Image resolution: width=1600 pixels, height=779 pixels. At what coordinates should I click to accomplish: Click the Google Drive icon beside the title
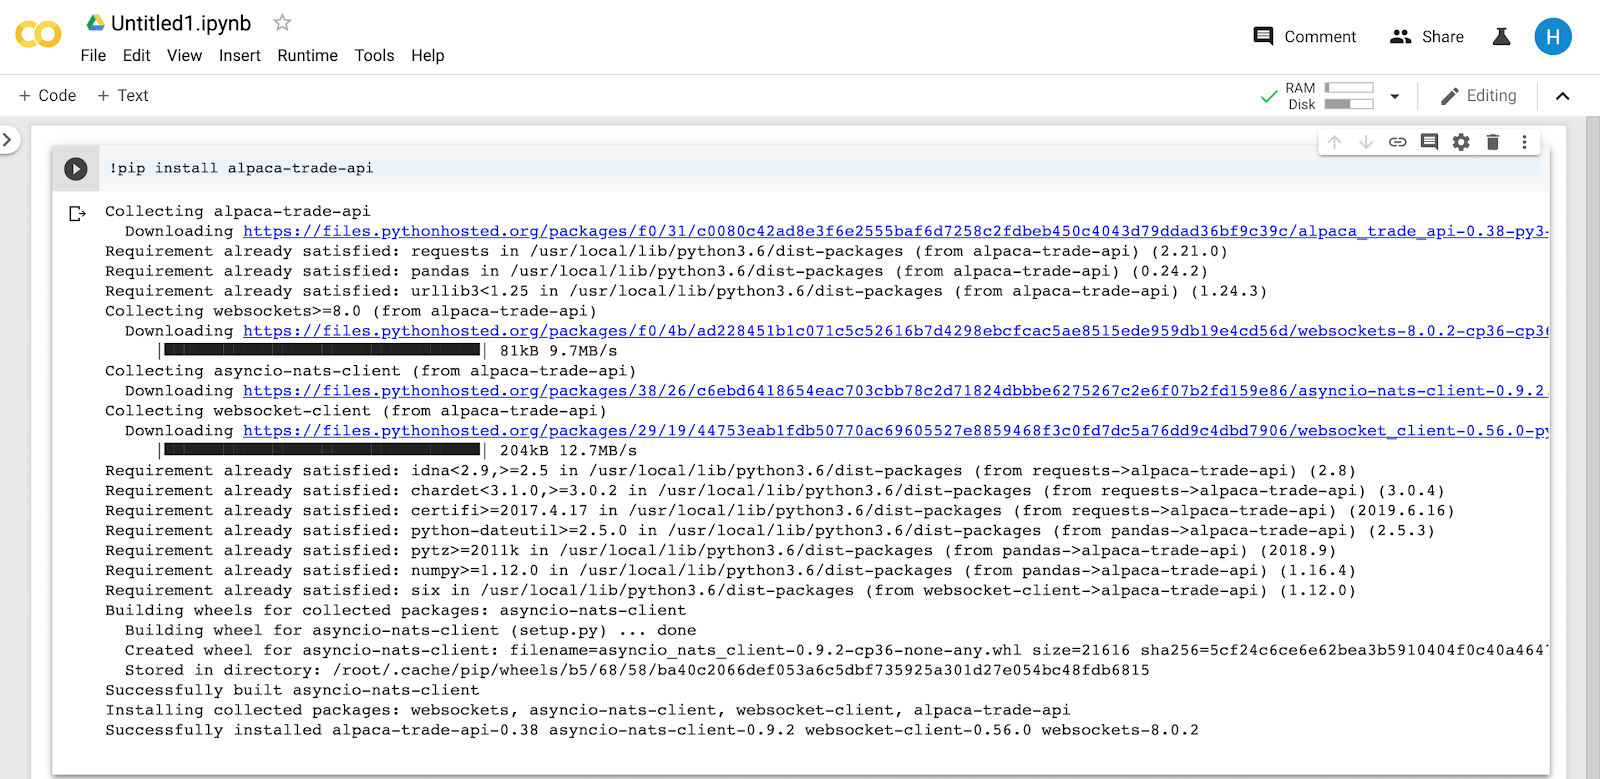[x=95, y=23]
